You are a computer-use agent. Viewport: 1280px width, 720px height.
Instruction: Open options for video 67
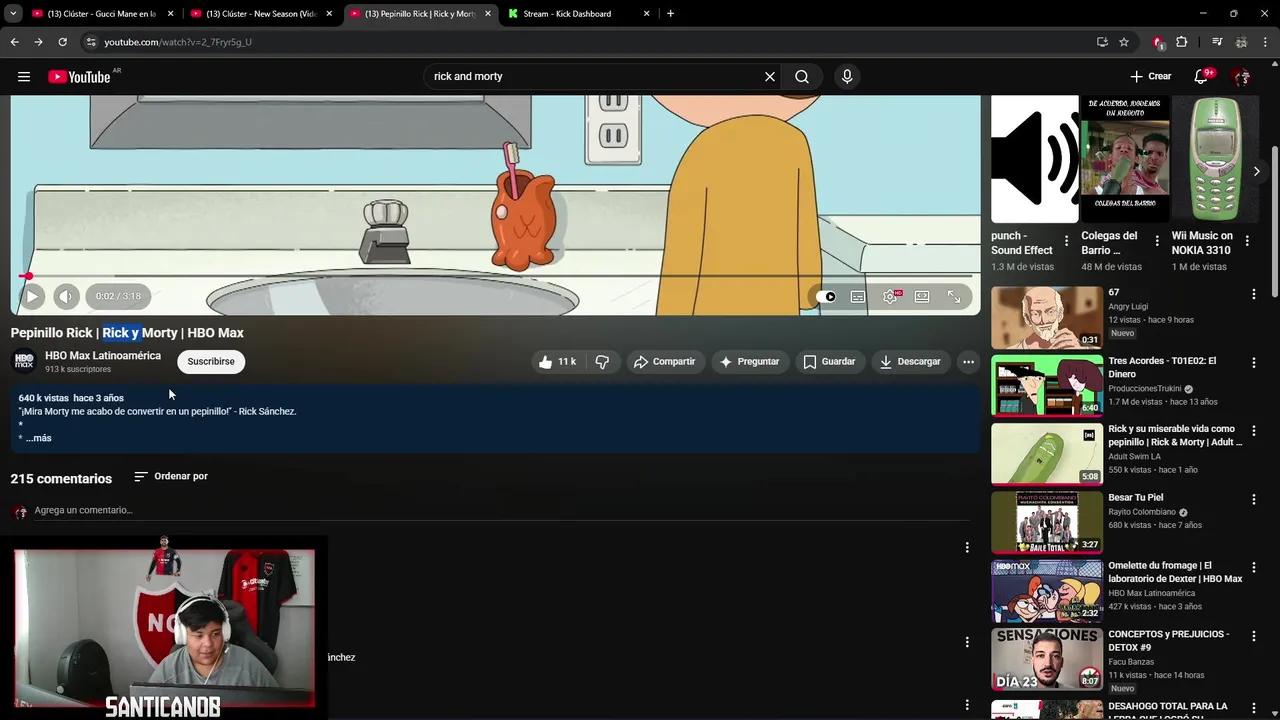click(x=1254, y=294)
